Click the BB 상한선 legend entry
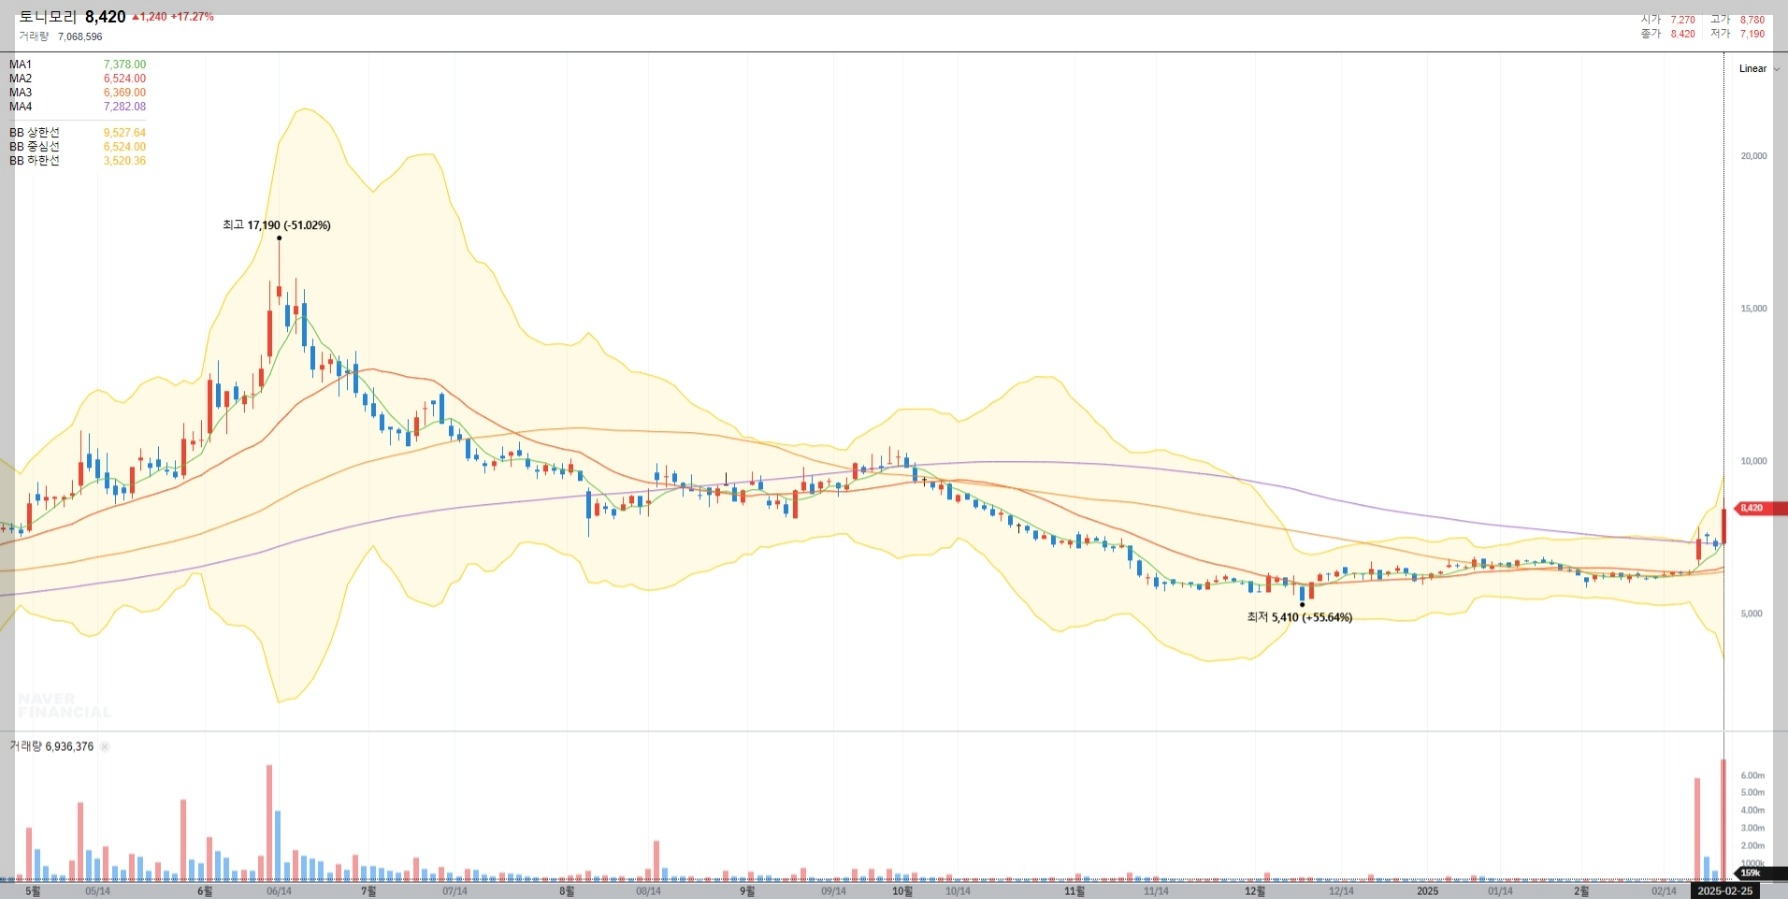This screenshot has width=1788, height=899. pyautogui.click(x=77, y=133)
